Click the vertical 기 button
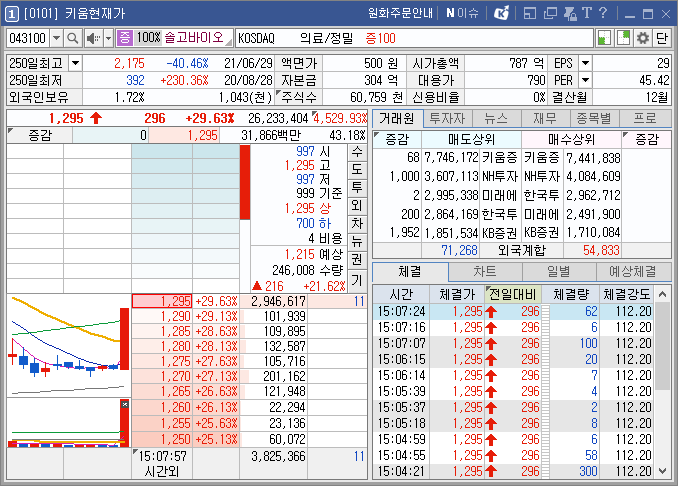Image resolution: width=678 pixels, height=486 pixels. click(x=357, y=281)
